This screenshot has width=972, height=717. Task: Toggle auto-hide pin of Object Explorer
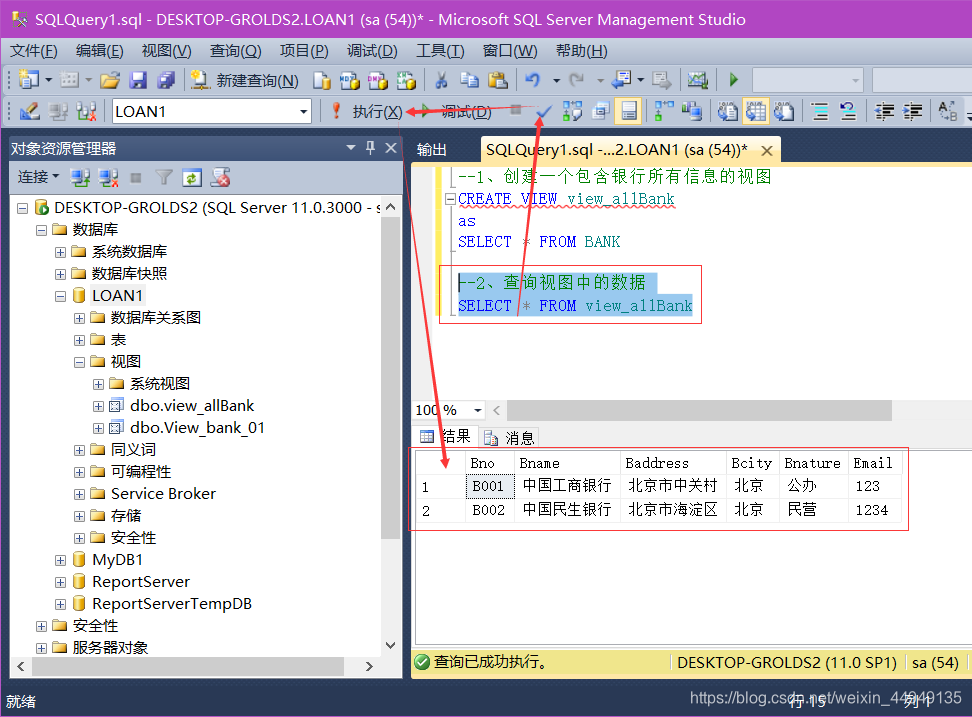(x=371, y=147)
